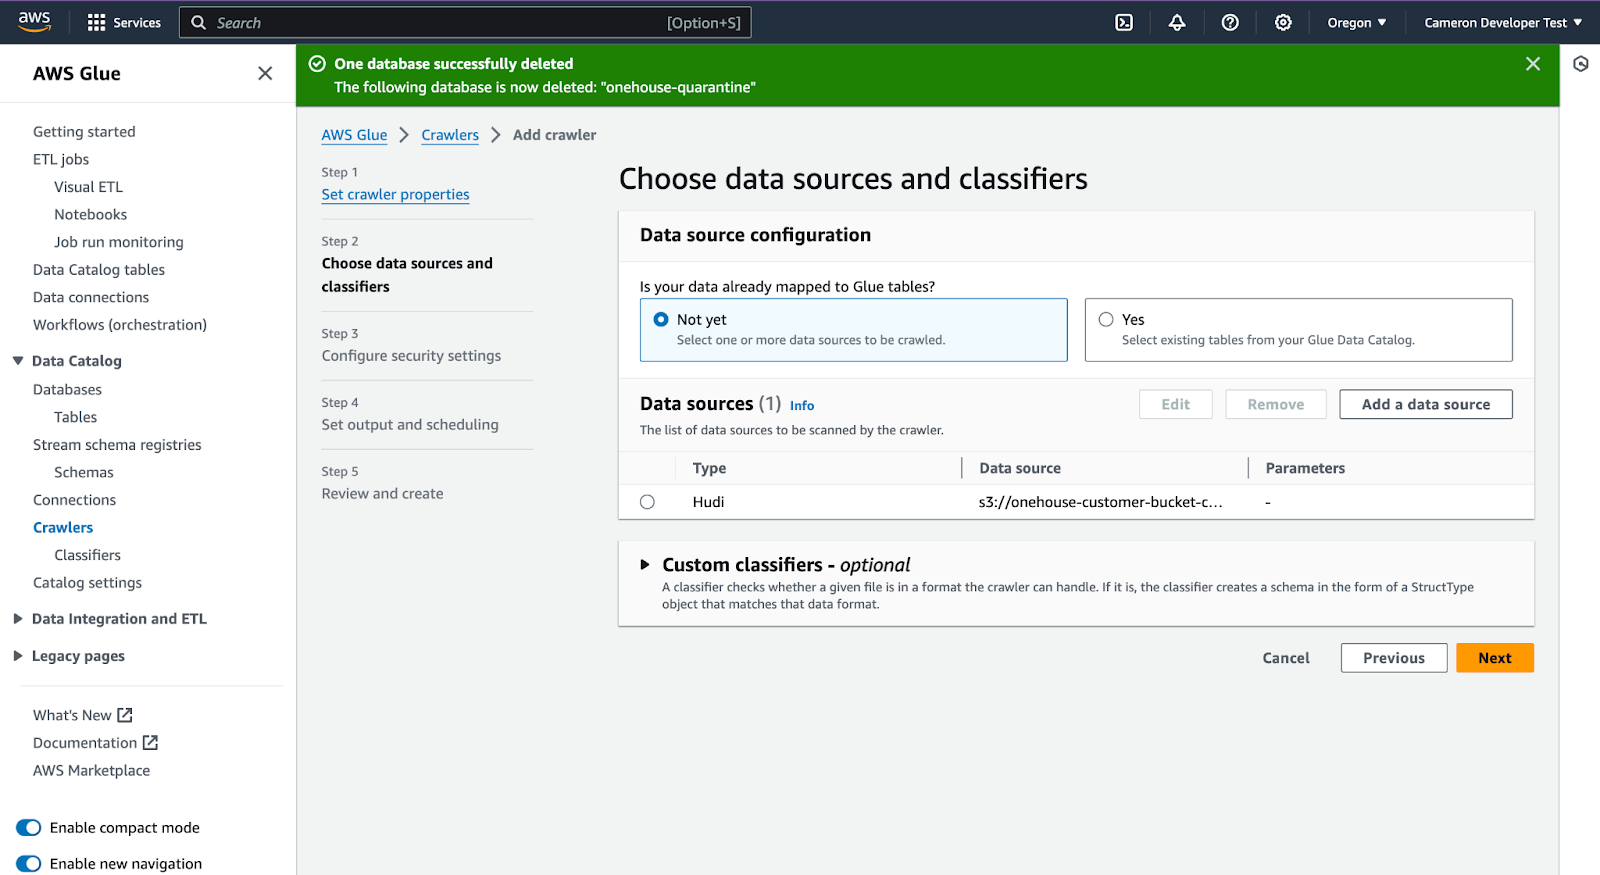Image resolution: width=1600 pixels, height=875 pixels.
Task: Open the settings gear icon
Action: pos(1283,22)
